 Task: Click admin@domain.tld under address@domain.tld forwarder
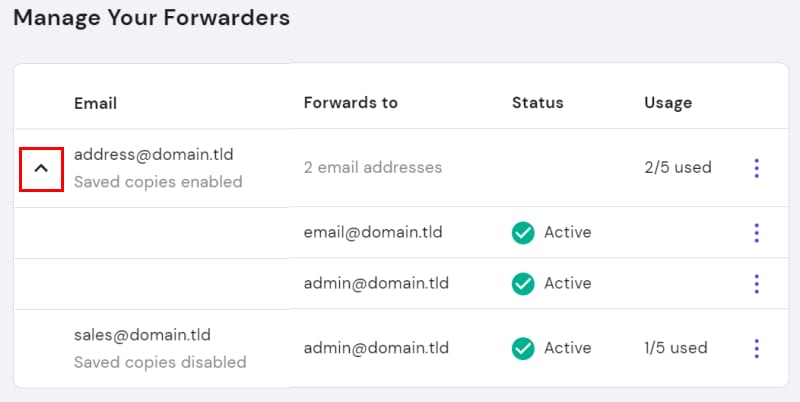[x=376, y=283]
